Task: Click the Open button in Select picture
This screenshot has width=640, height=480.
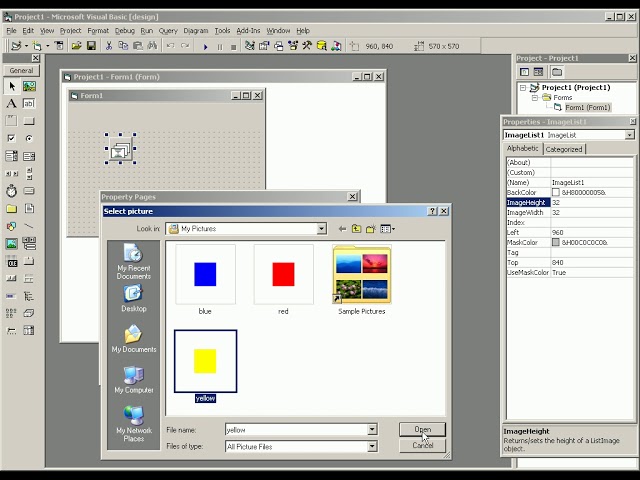Action: pos(422,429)
